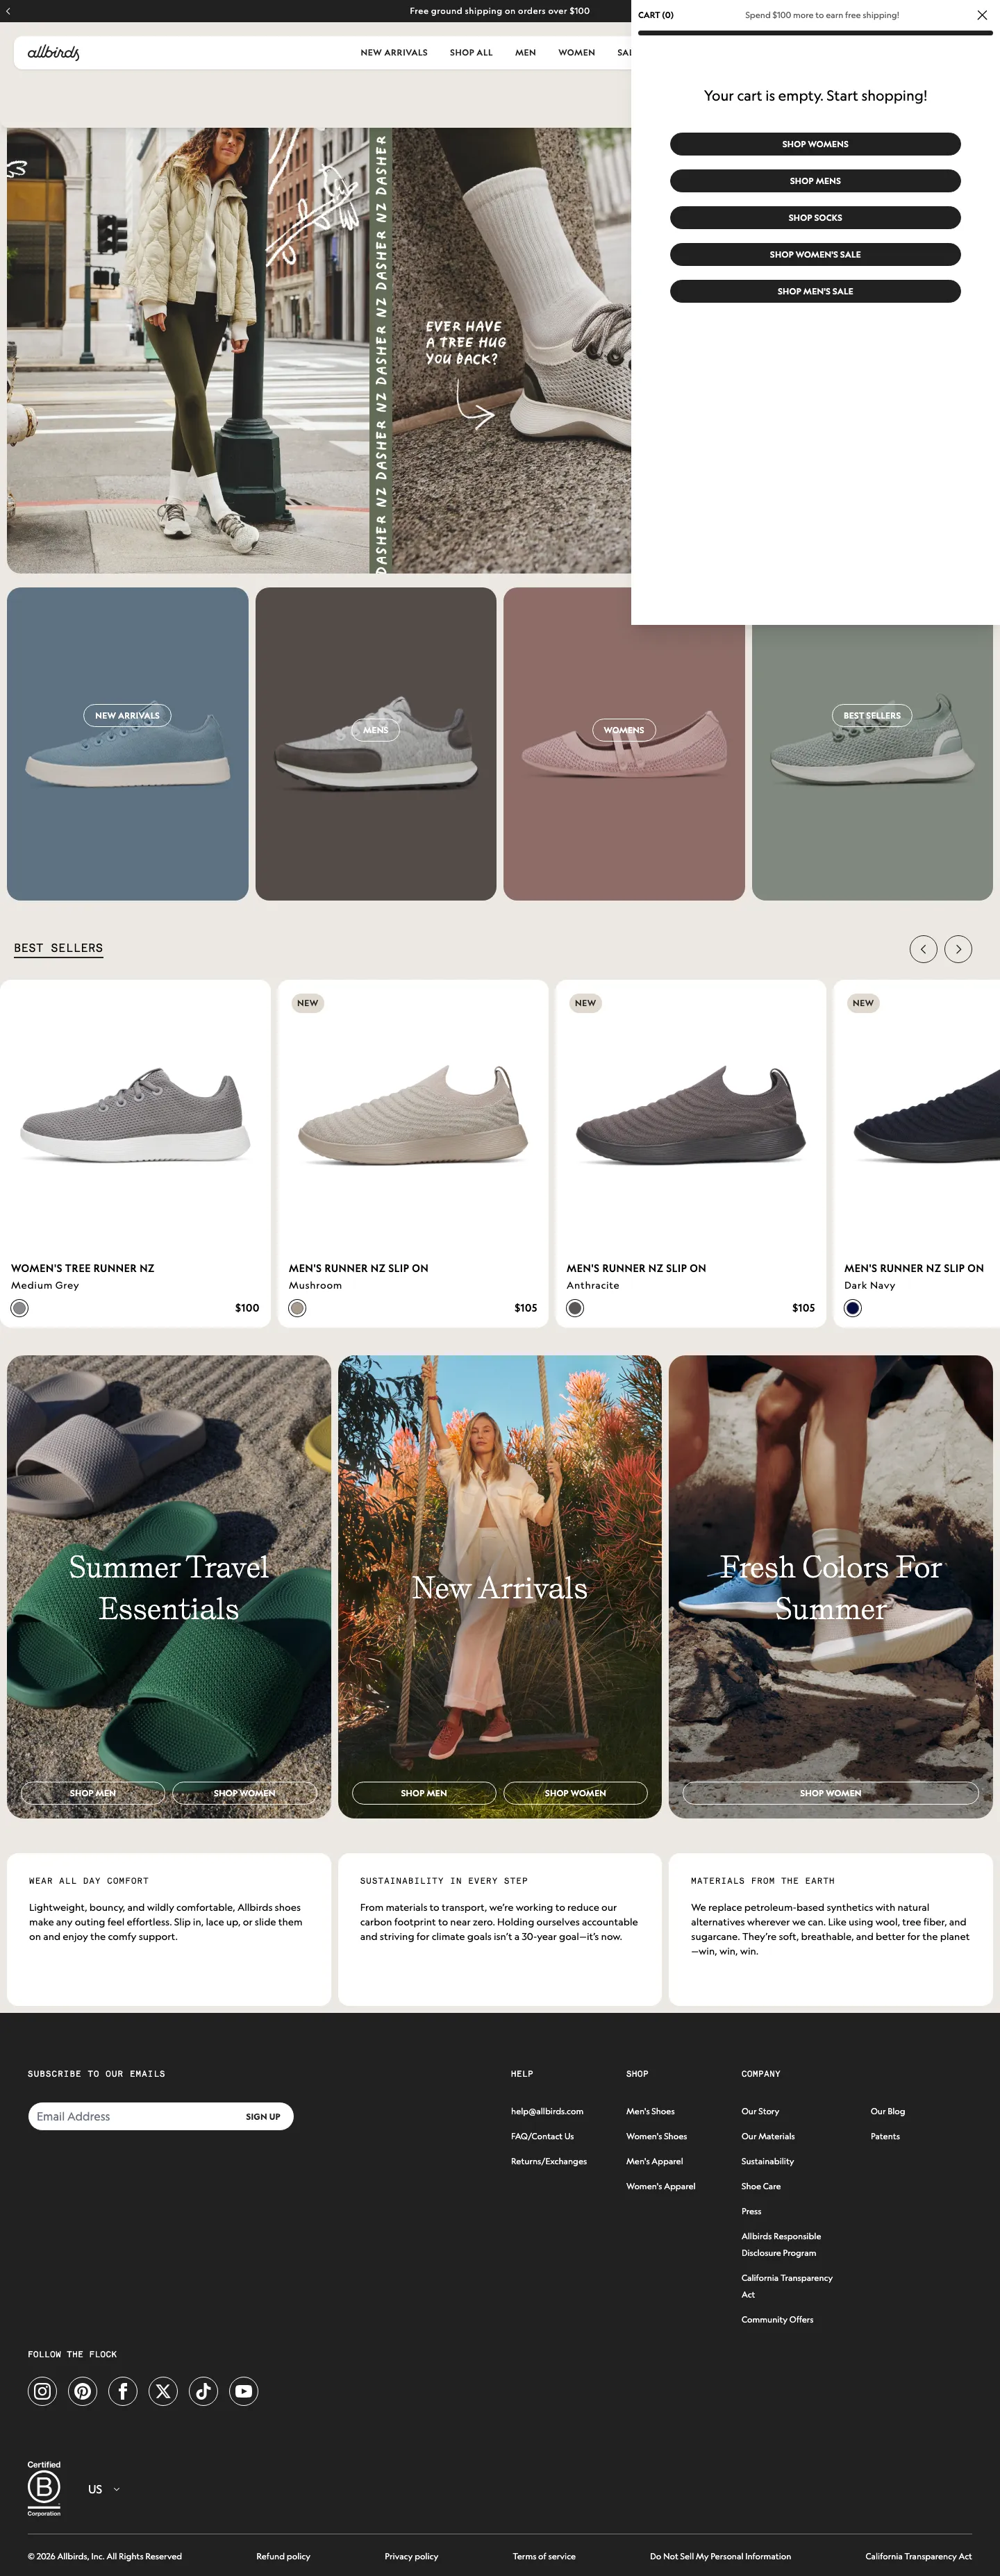Open Community Offers footer link

(x=777, y=2319)
